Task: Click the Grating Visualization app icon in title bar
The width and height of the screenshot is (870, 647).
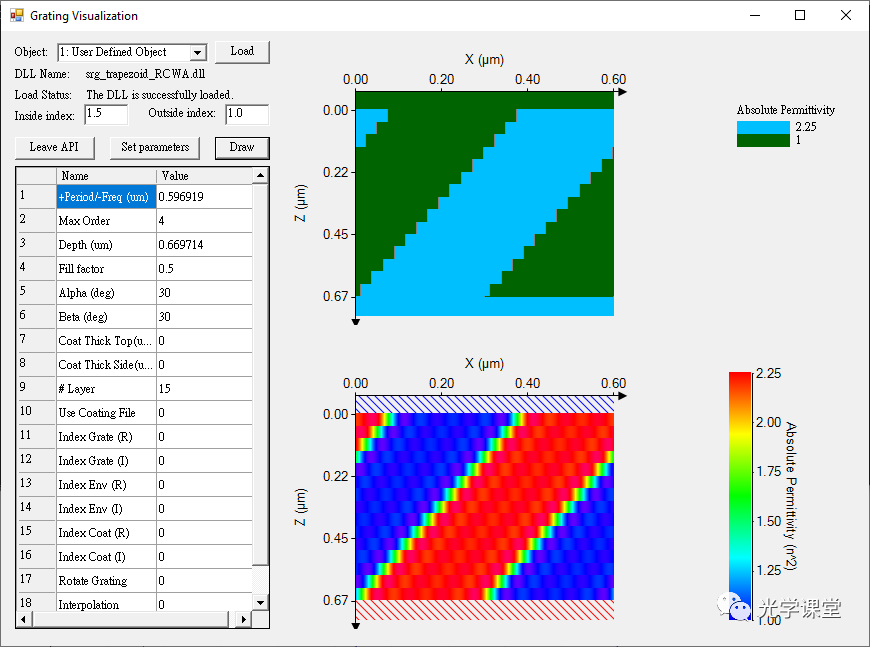Action: point(16,16)
